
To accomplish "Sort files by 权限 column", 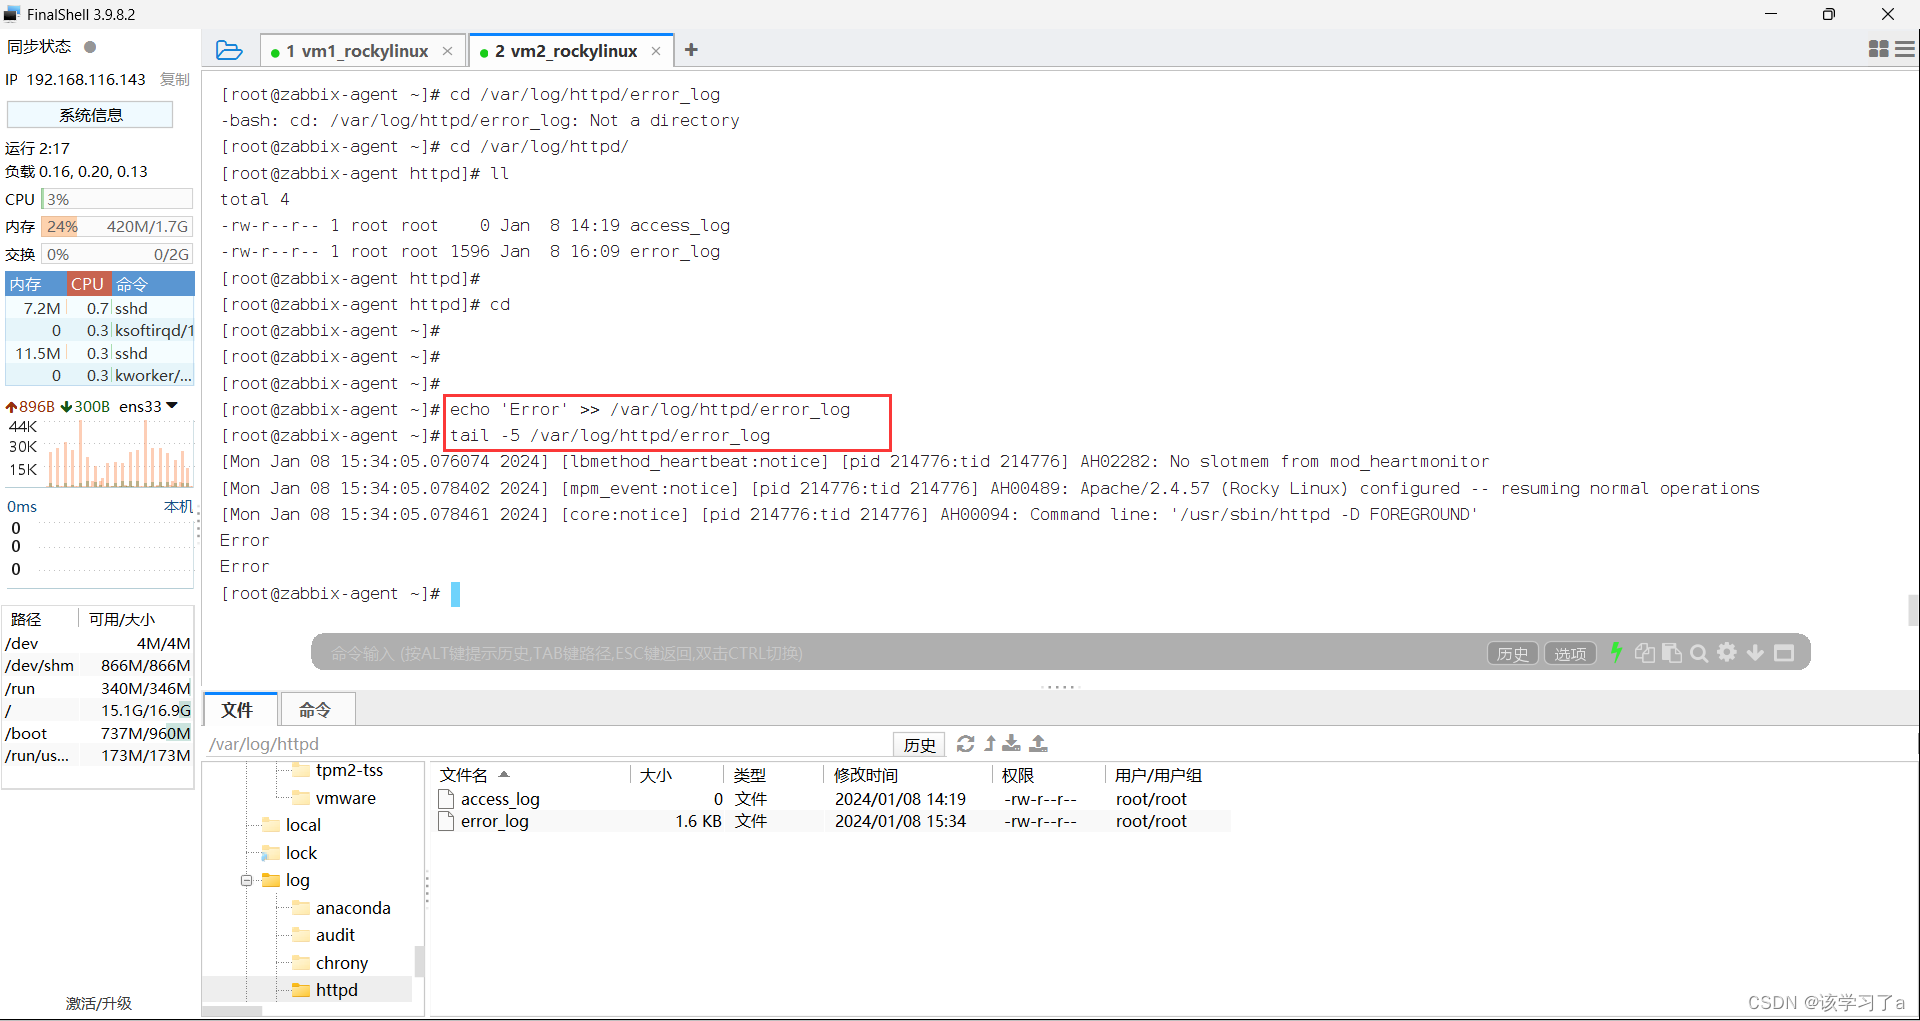I will point(1049,775).
